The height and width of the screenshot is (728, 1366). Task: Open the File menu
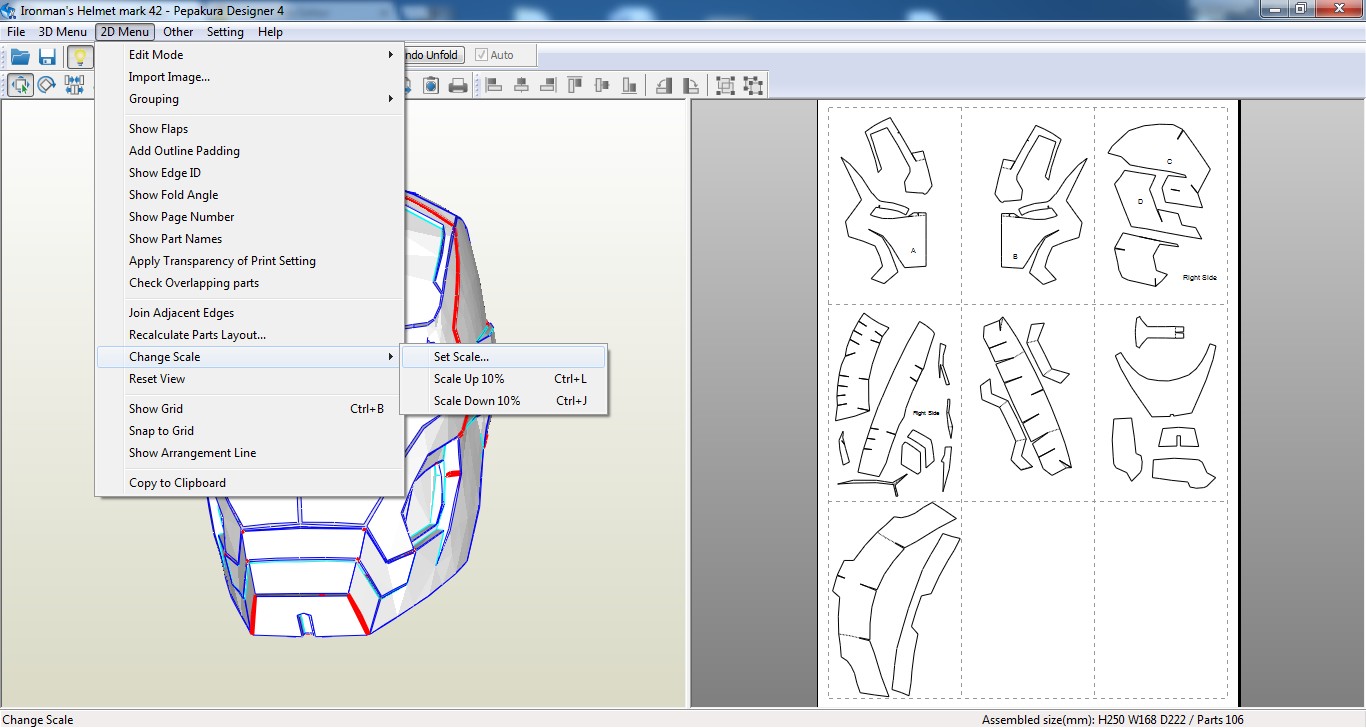coord(16,32)
